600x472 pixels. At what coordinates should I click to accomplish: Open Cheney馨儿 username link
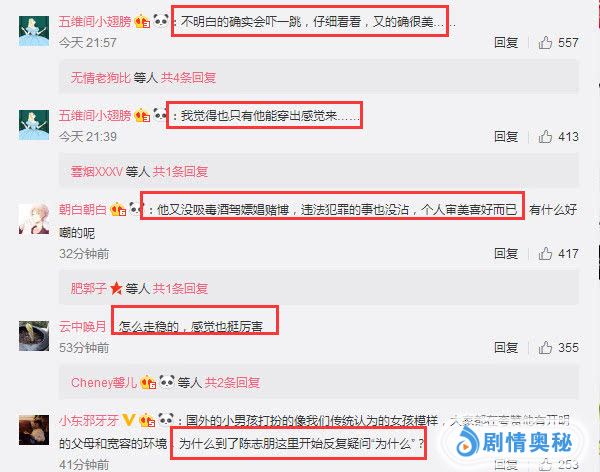tap(104, 382)
